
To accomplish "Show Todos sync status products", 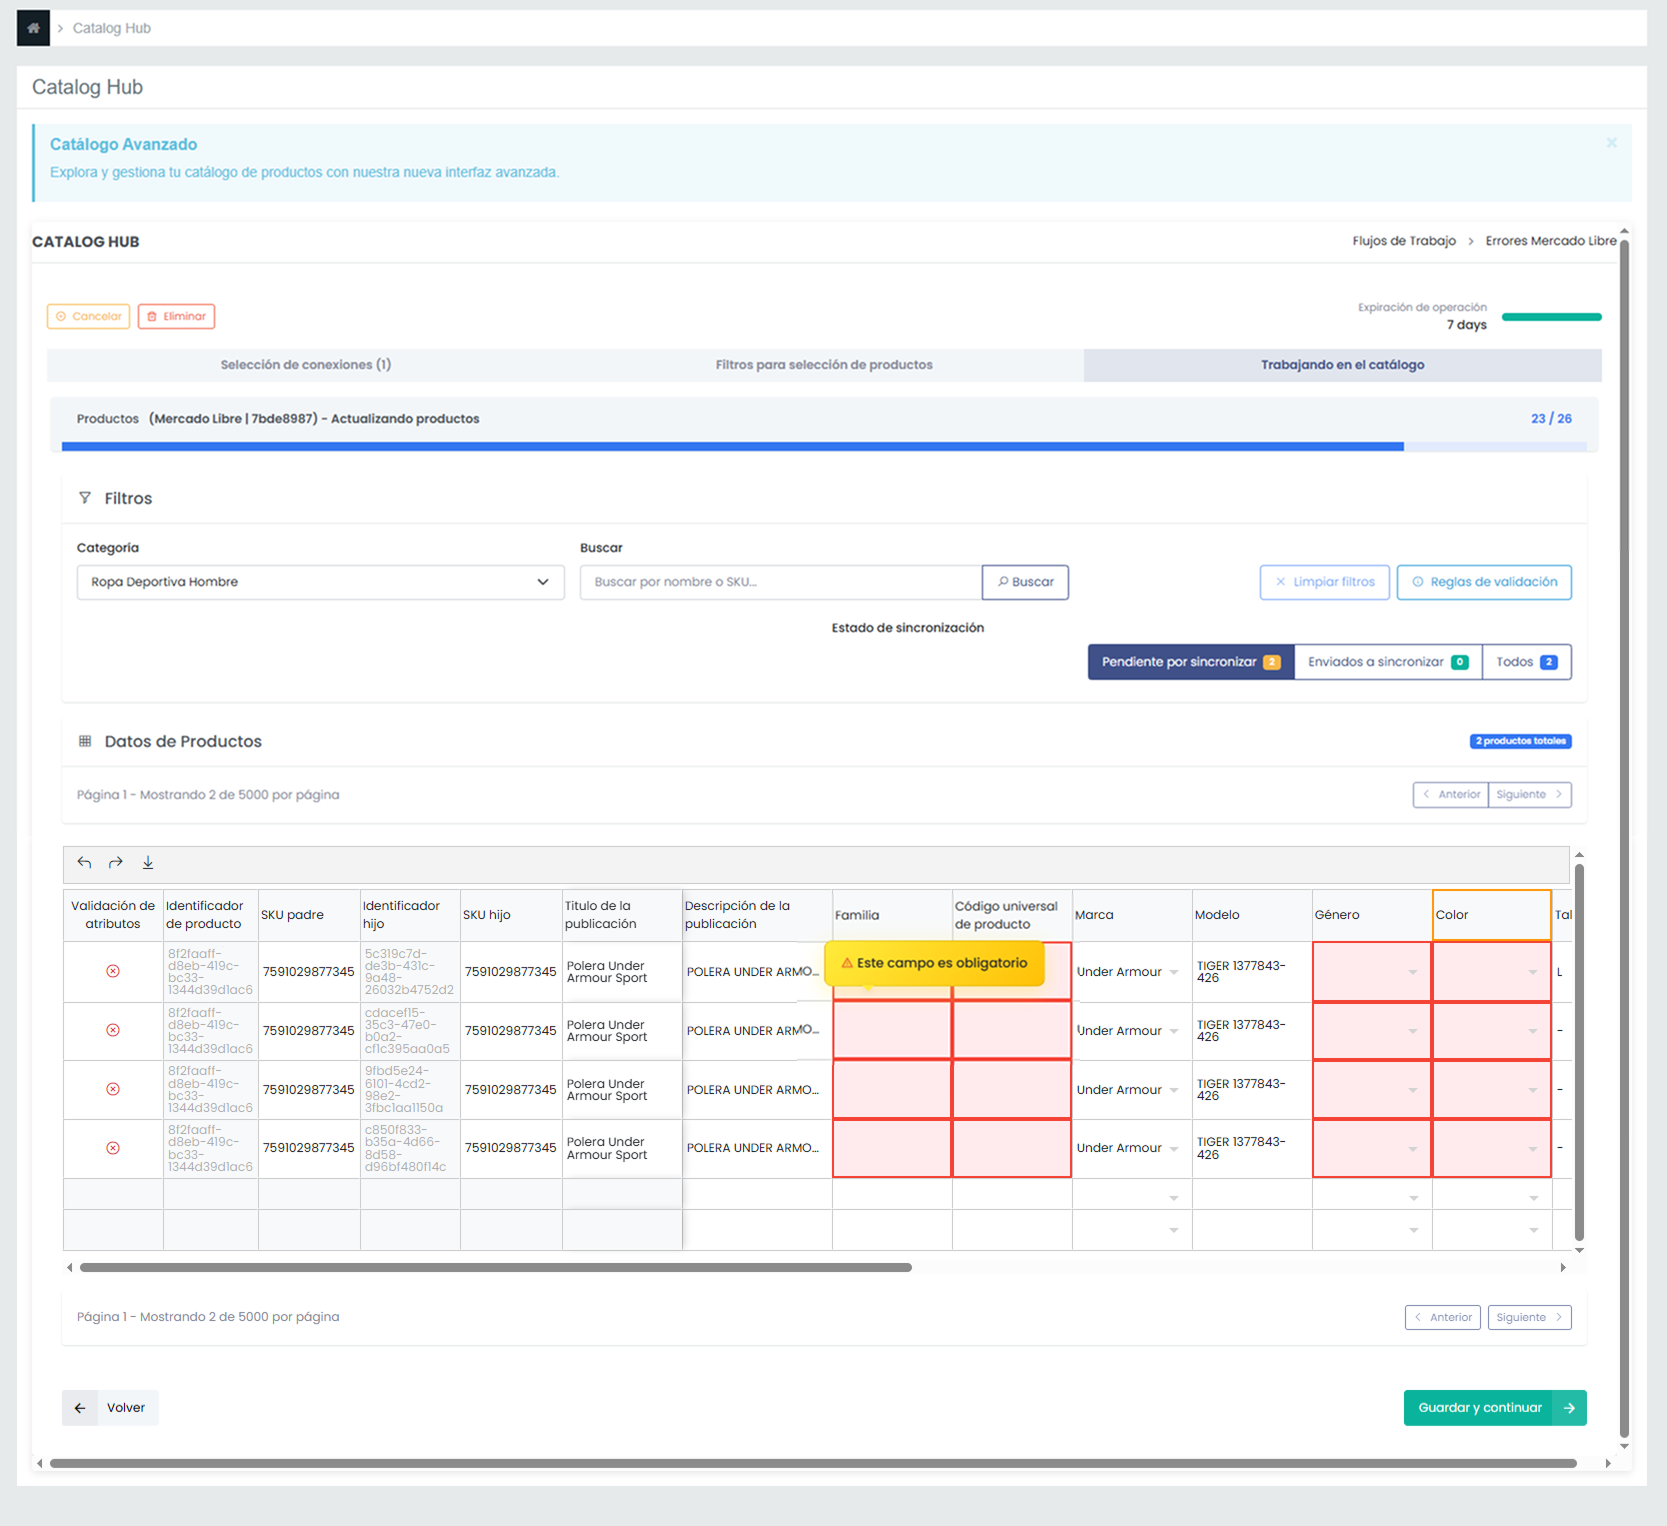I will tap(1526, 662).
